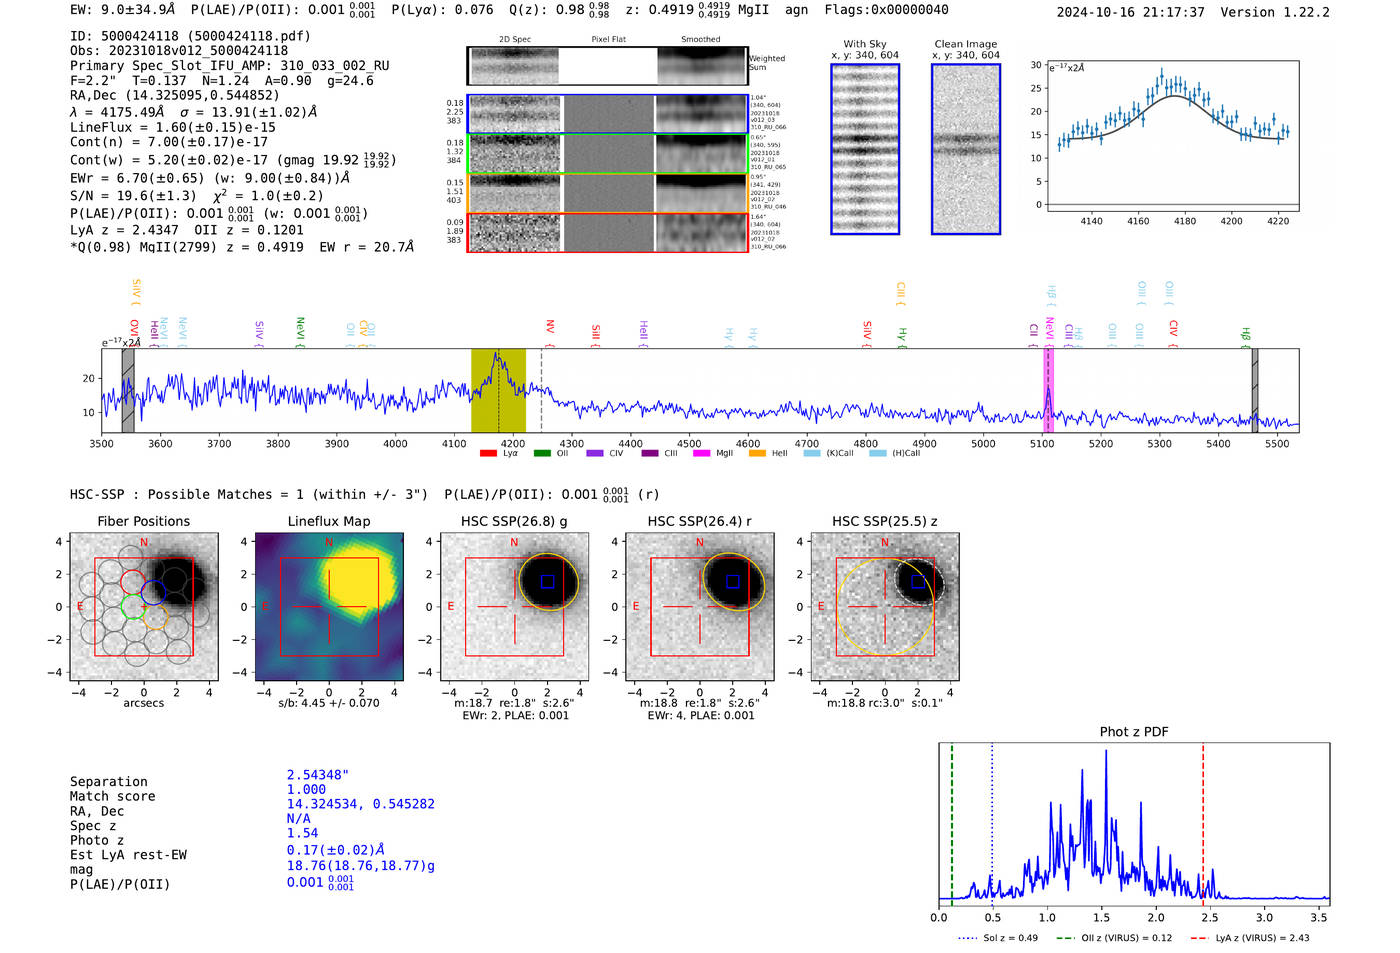Click the green OII legend swatch
This screenshot has width=1400, height=953.
(x=542, y=453)
